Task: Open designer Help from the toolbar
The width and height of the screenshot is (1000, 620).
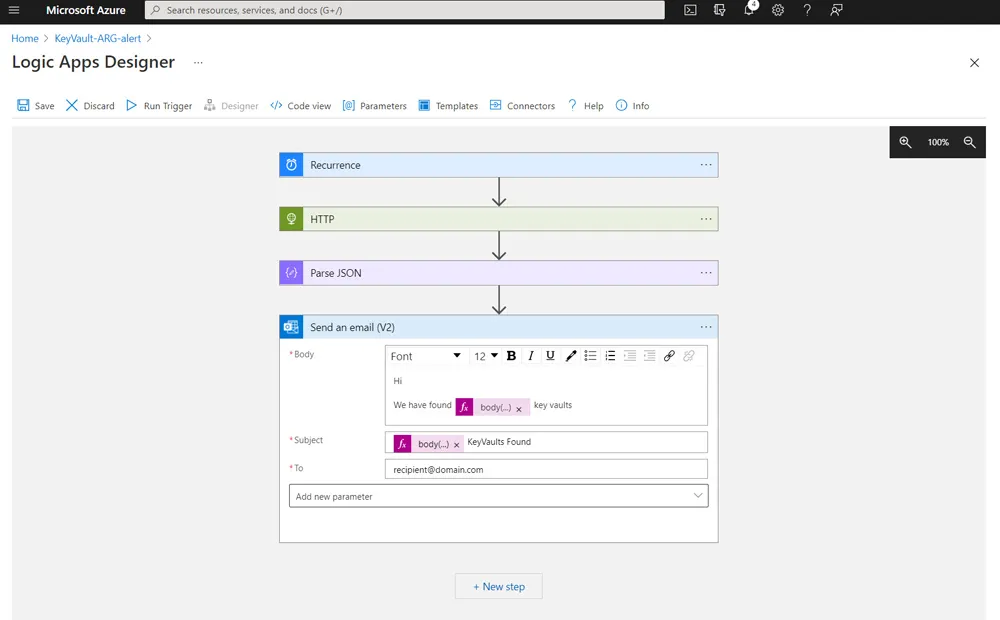Action: (x=585, y=106)
